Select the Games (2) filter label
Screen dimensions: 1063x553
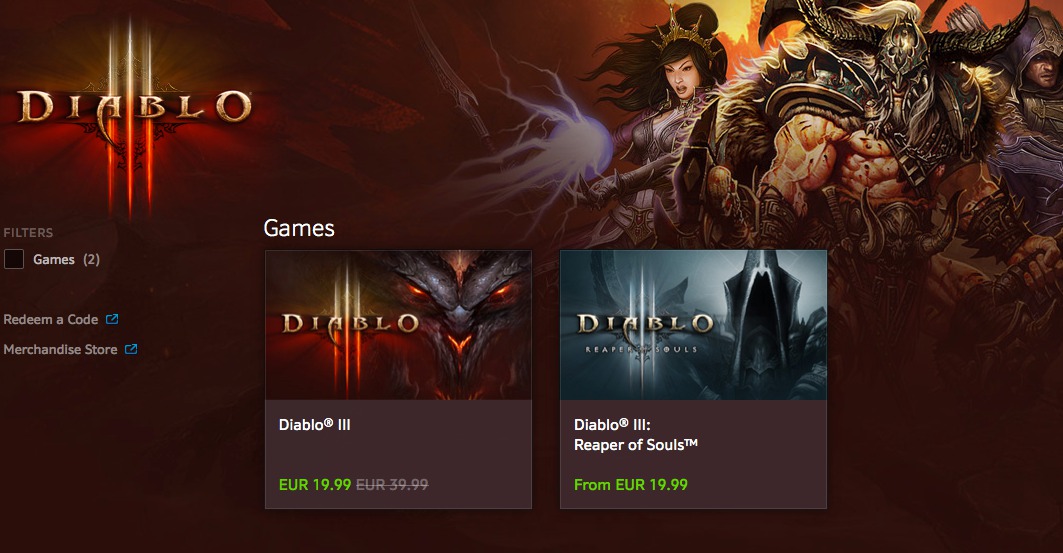(66, 260)
